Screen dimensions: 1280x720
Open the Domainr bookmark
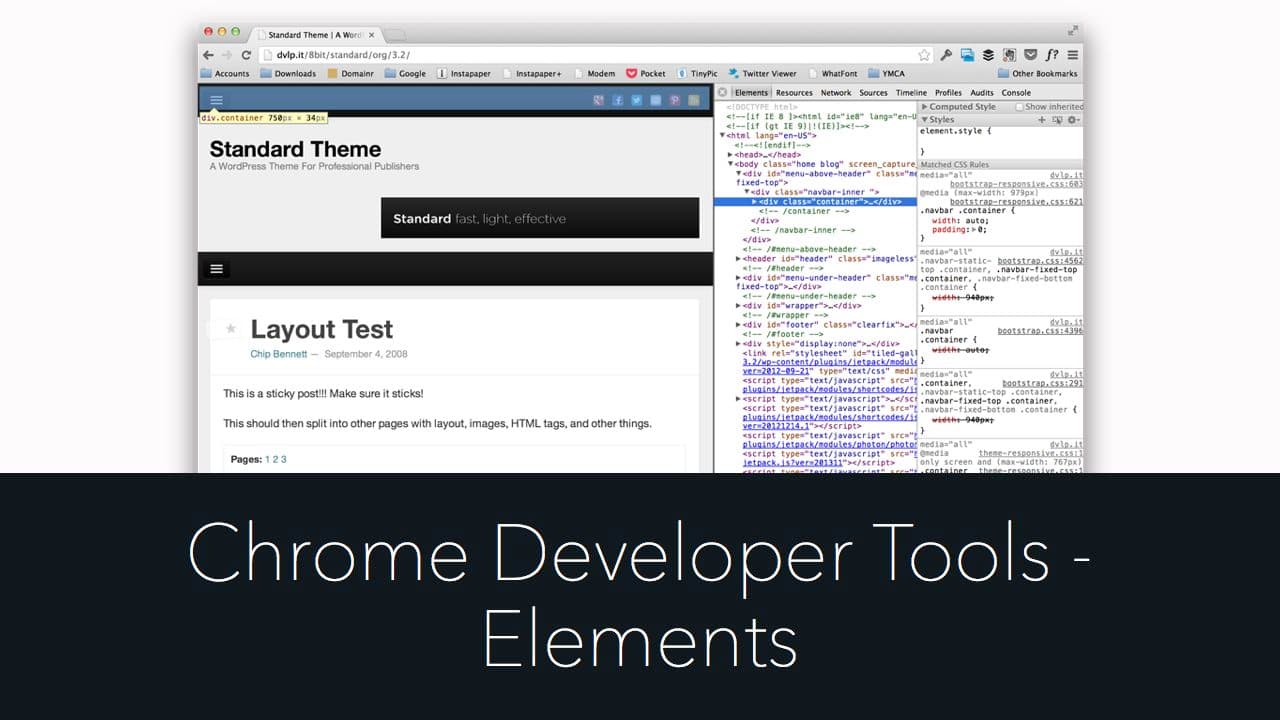tap(350, 73)
